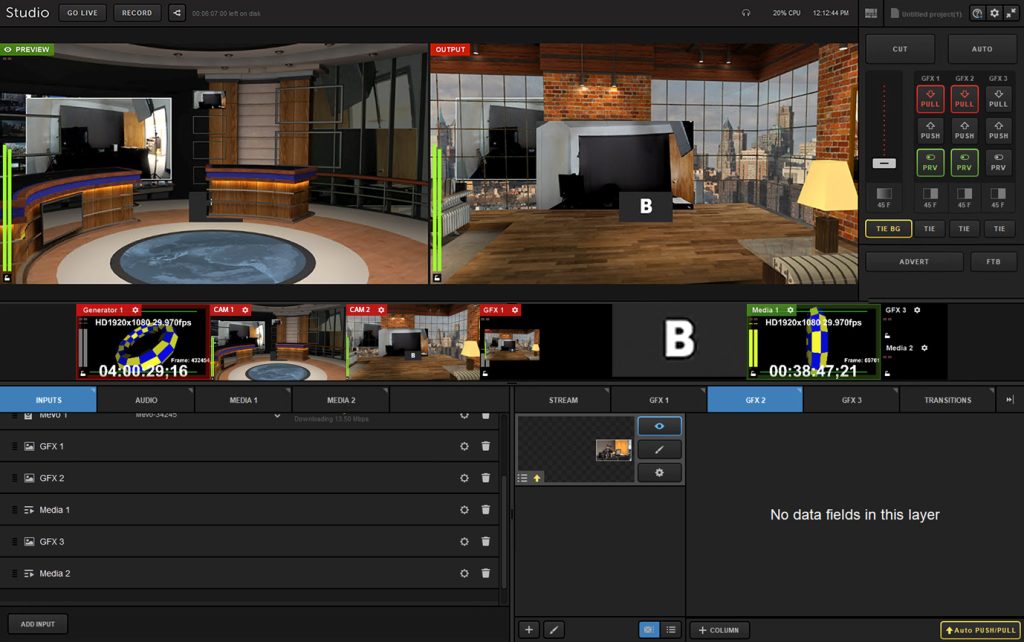Image resolution: width=1024 pixels, height=642 pixels.
Task: Open GFX 2 layer settings gear
Action: (659, 473)
